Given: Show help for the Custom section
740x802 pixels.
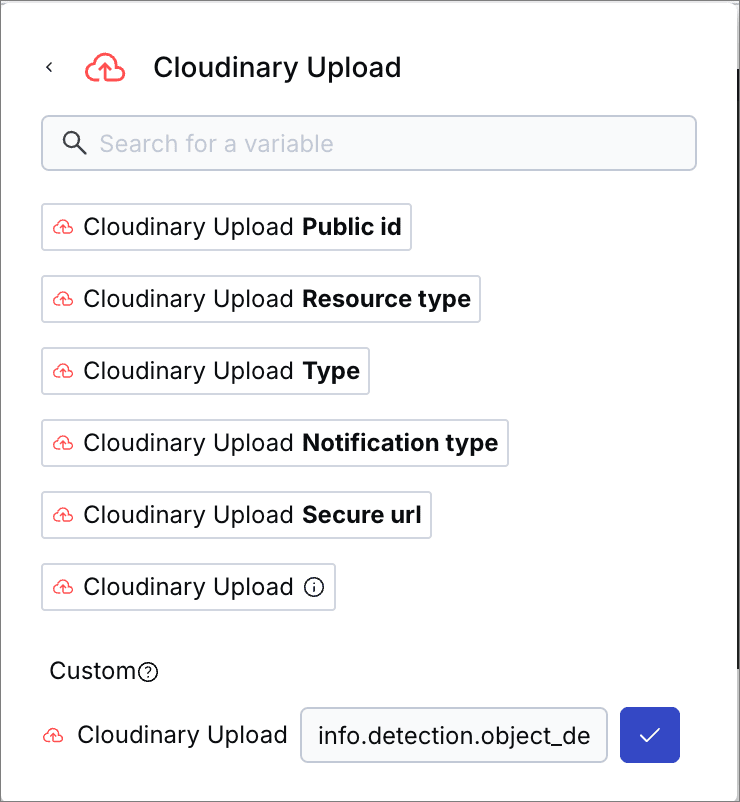Looking at the screenshot, I should (148, 672).
